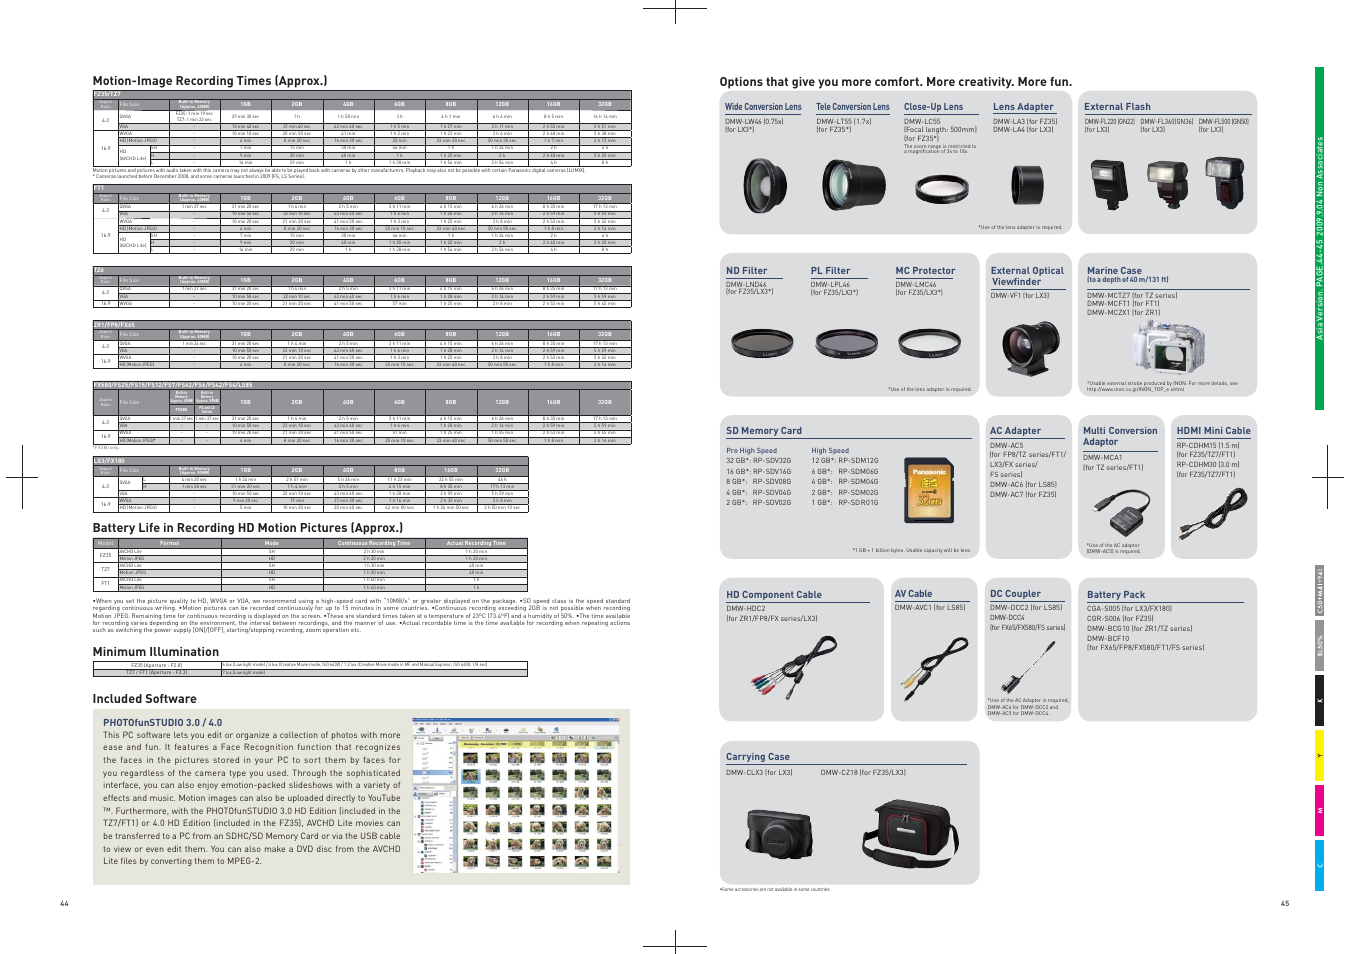Select the PL Filter disc image
This screenshot has width=1350, height=954.
(846, 344)
